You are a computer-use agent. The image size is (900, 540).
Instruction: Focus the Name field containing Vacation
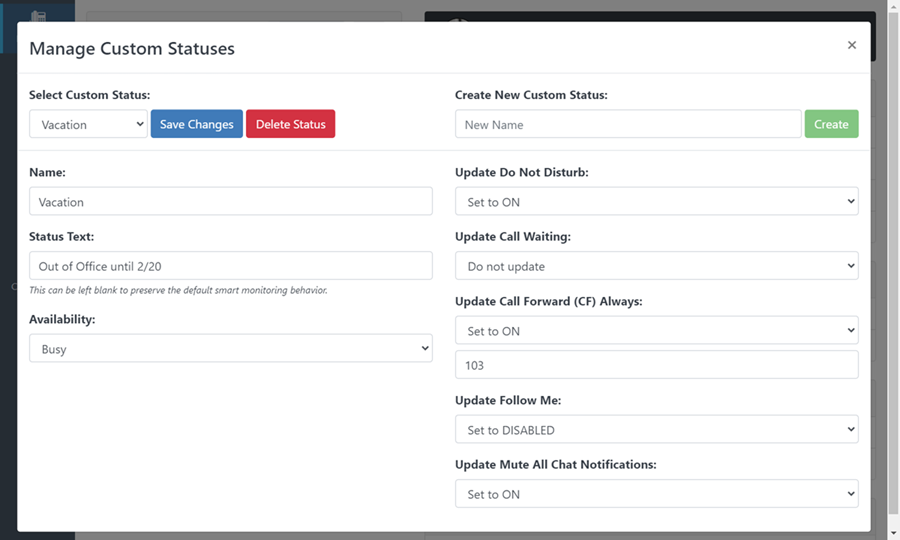tap(230, 201)
